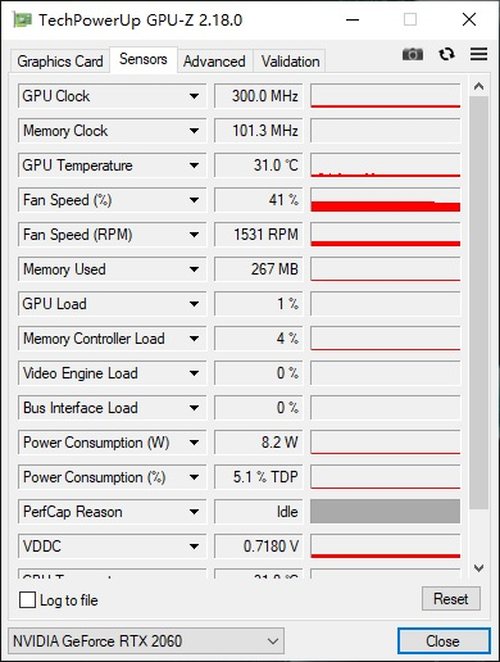Open the hamburger menu icon

point(479,54)
